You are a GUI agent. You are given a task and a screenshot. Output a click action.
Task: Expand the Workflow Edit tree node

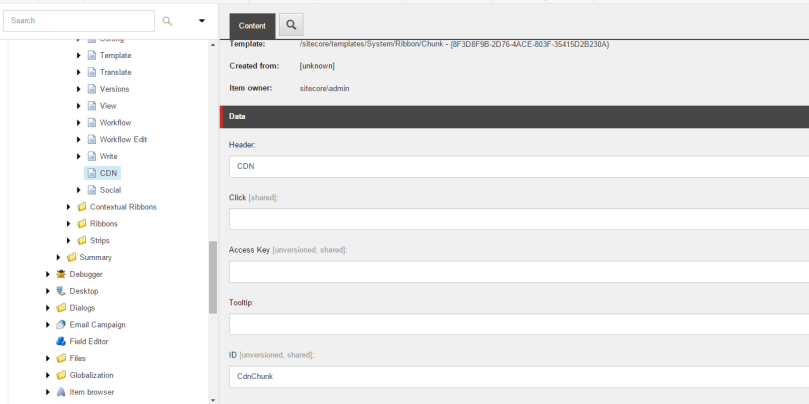pos(79,139)
